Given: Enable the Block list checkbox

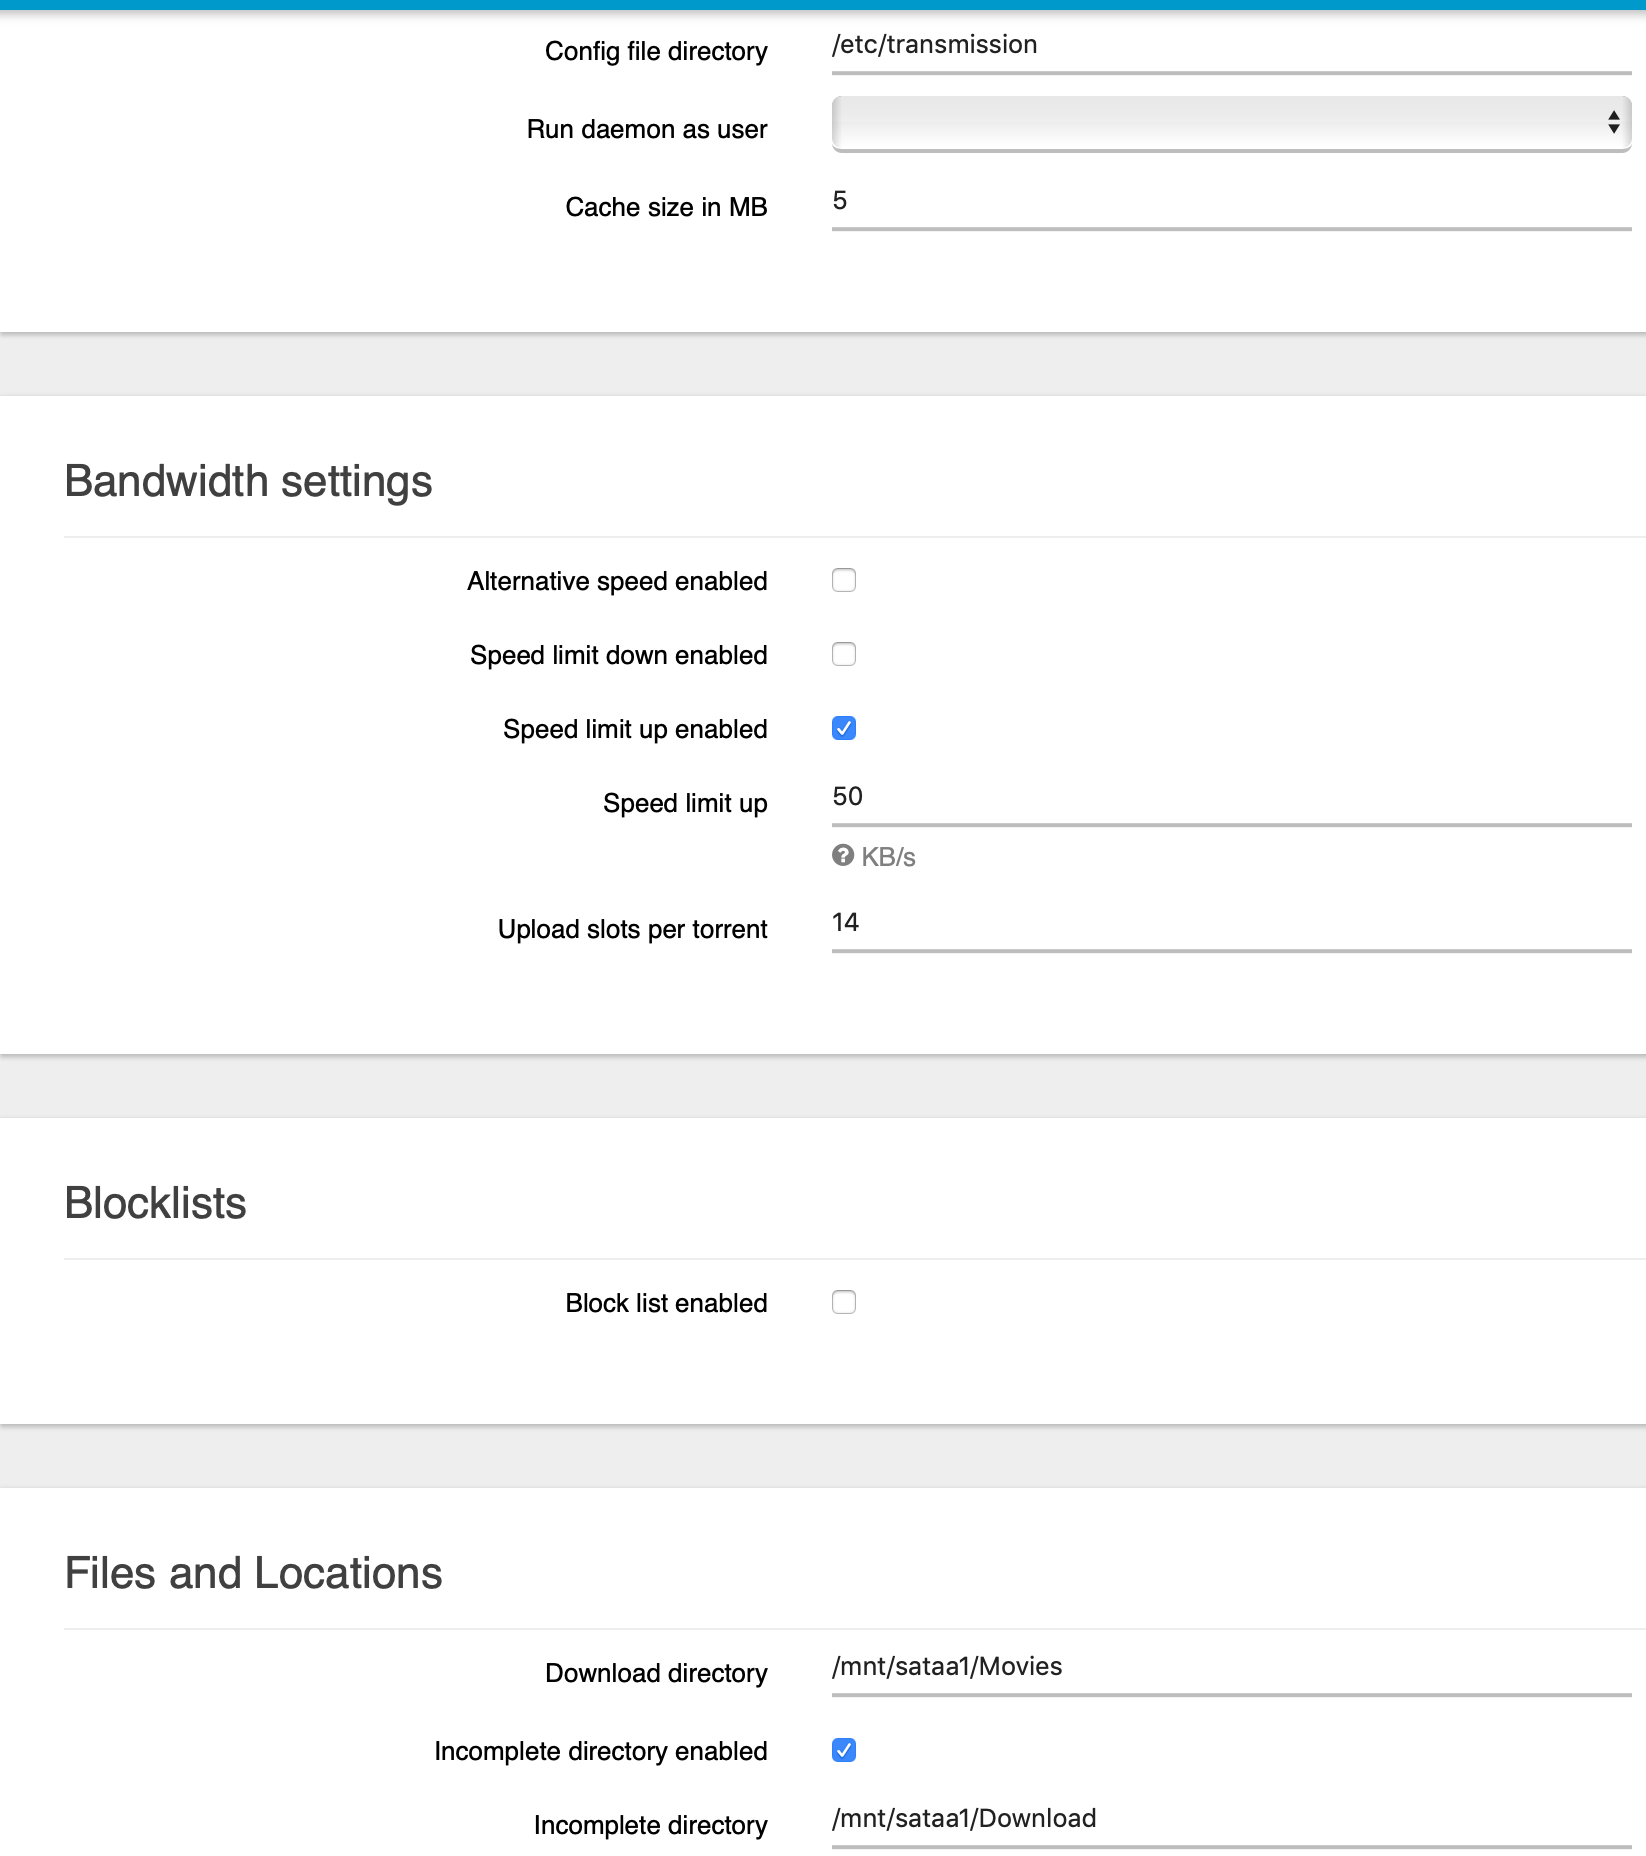Looking at the screenshot, I should coord(844,1302).
